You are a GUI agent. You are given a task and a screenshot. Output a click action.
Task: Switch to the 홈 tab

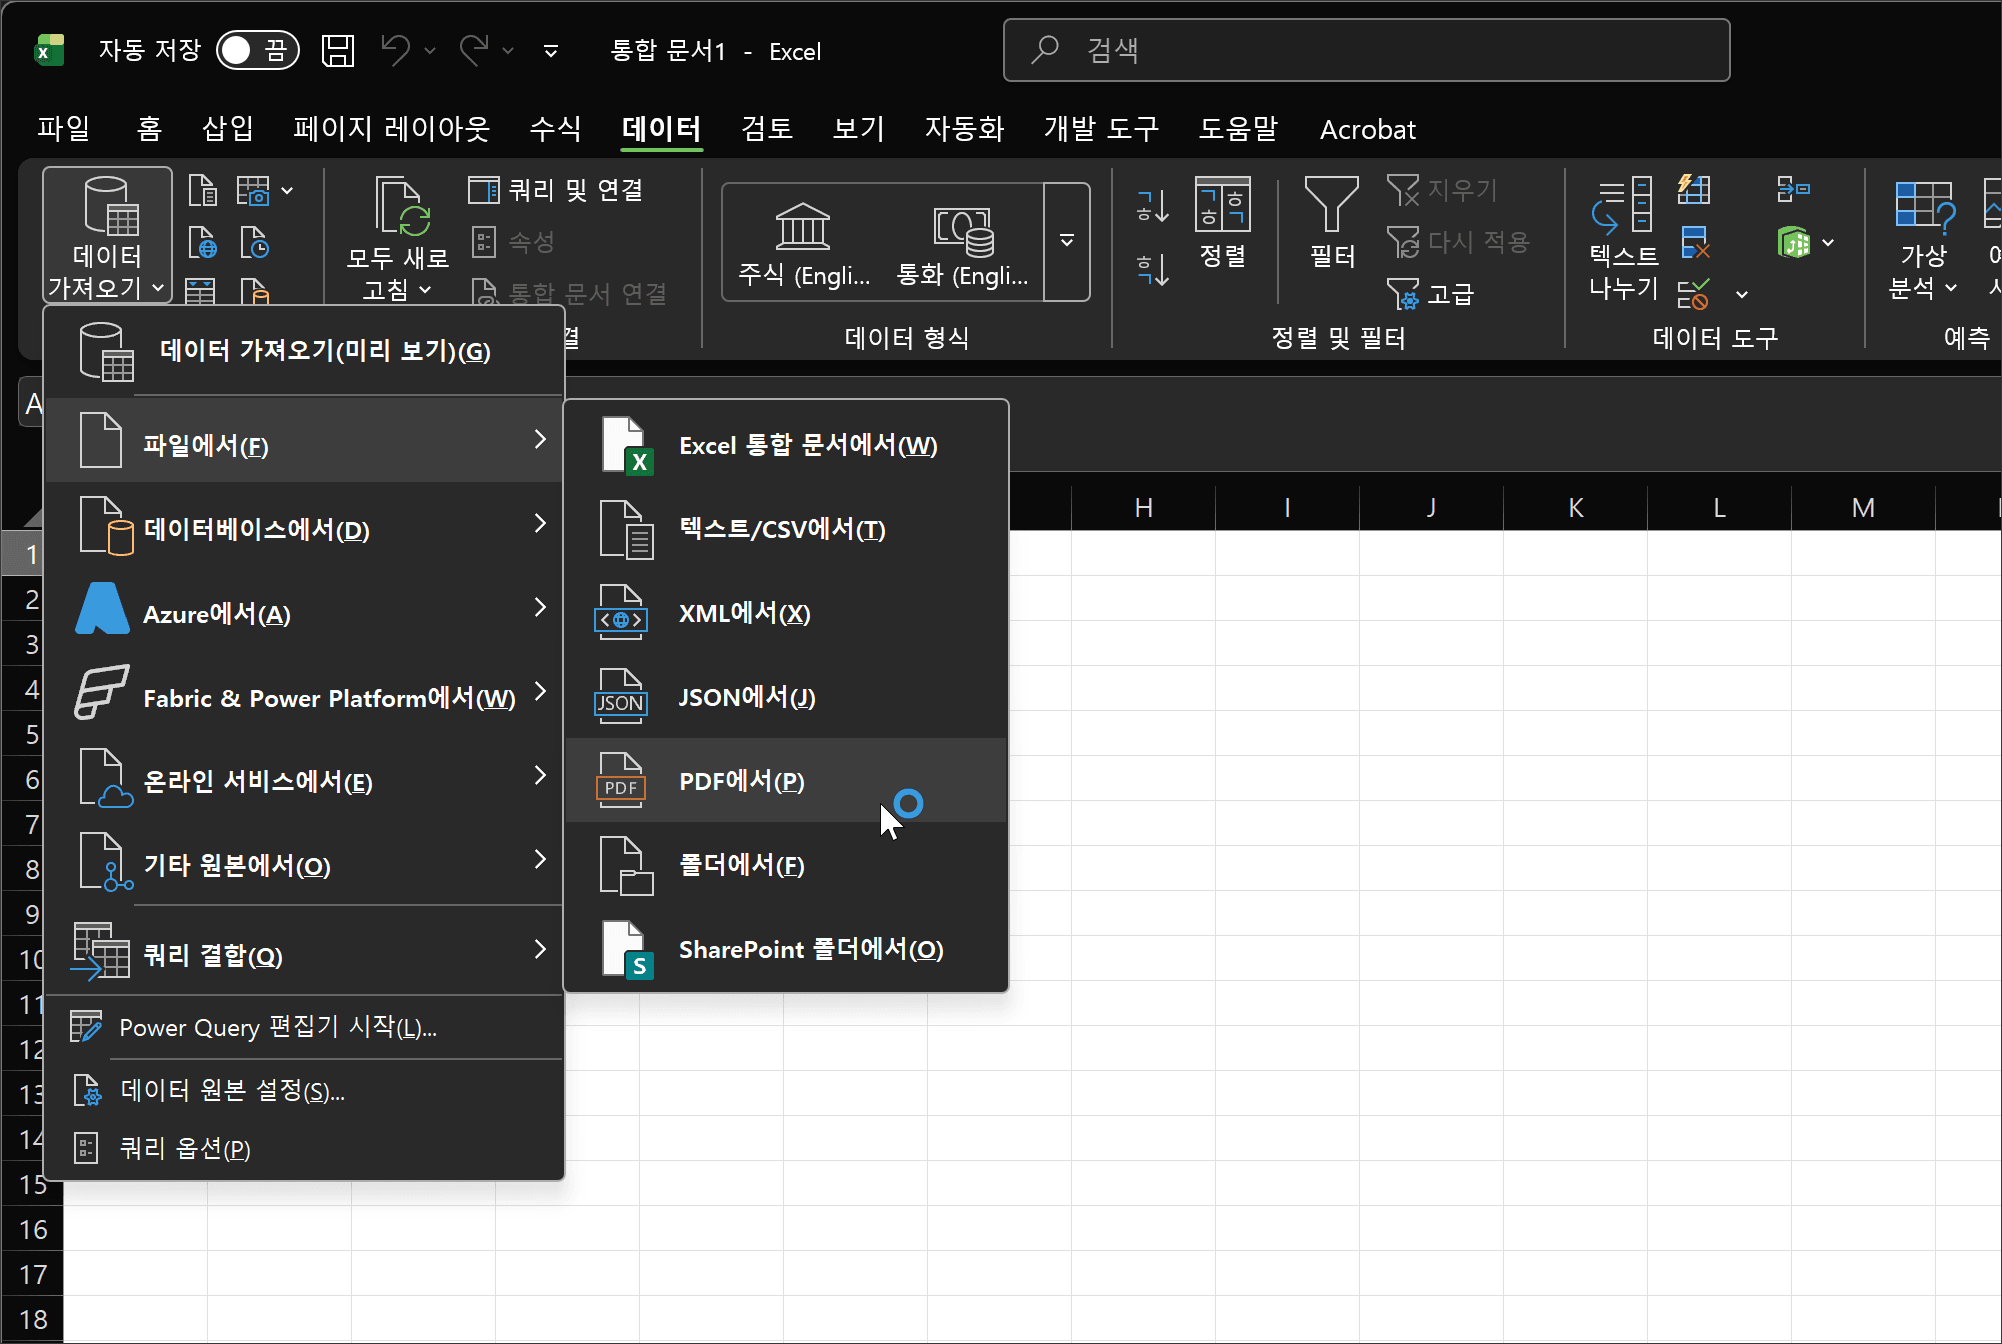tap(149, 129)
